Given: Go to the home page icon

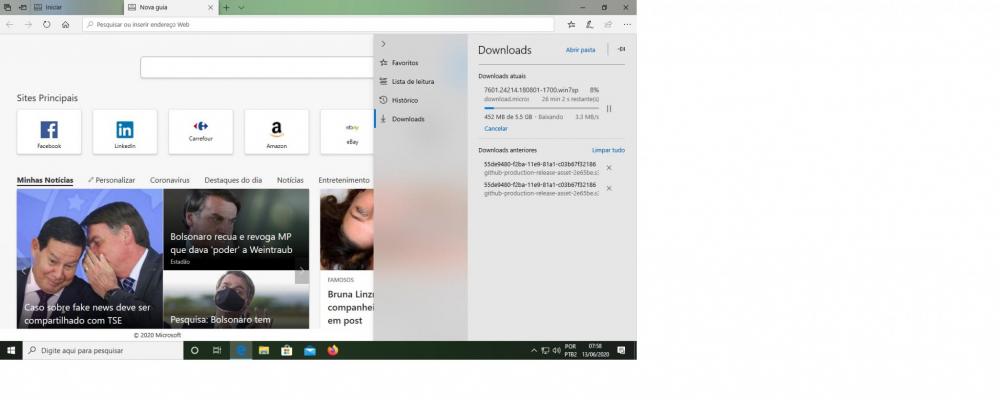Looking at the screenshot, I should click(x=65, y=24).
